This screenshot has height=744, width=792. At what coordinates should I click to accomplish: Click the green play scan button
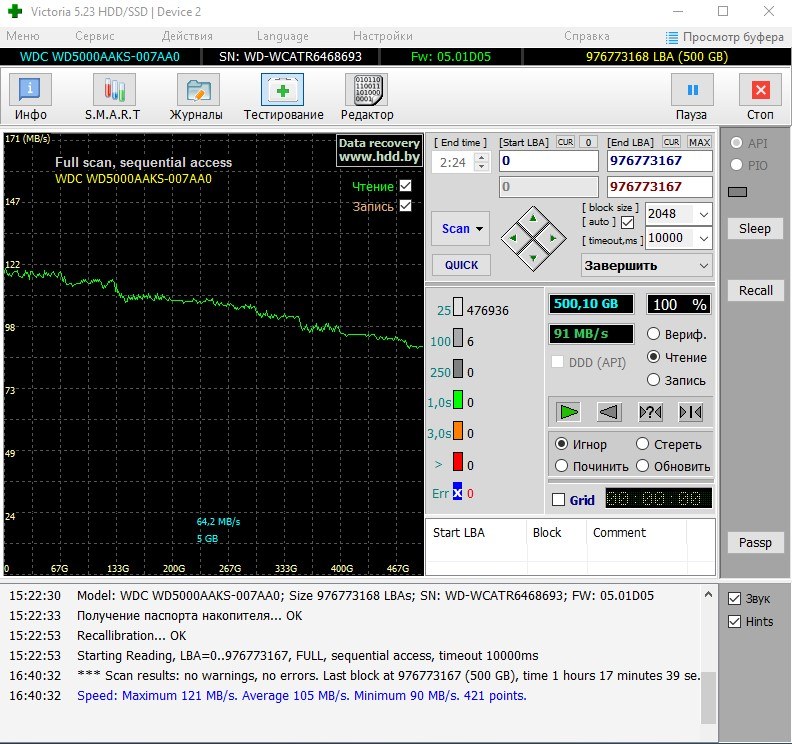[568, 411]
